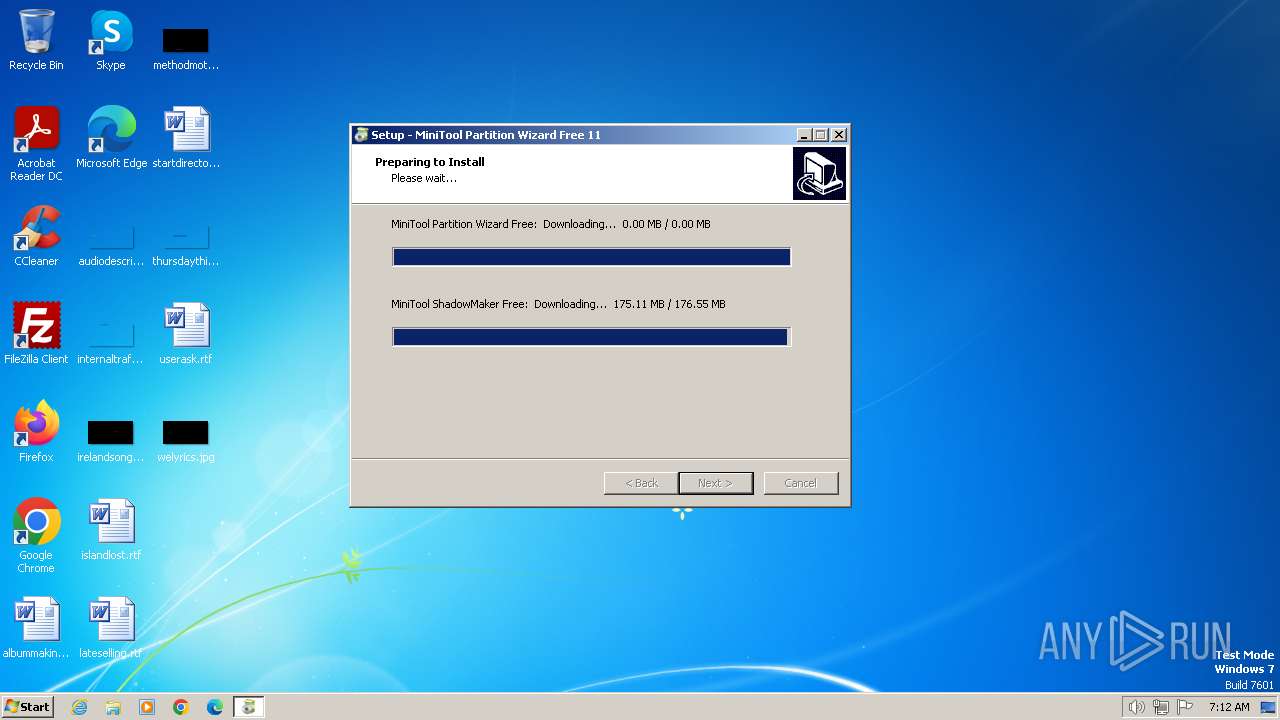Select the methodmot... desktop file

[x=186, y=48]
